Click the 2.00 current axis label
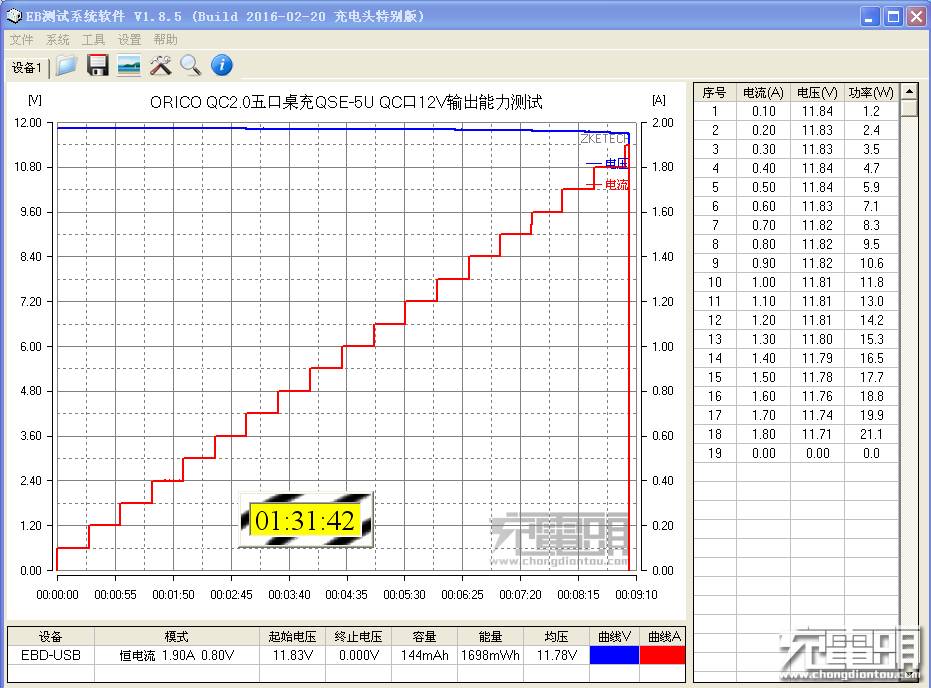The width and height of the screenshot is (931, 688). point(663,123)
